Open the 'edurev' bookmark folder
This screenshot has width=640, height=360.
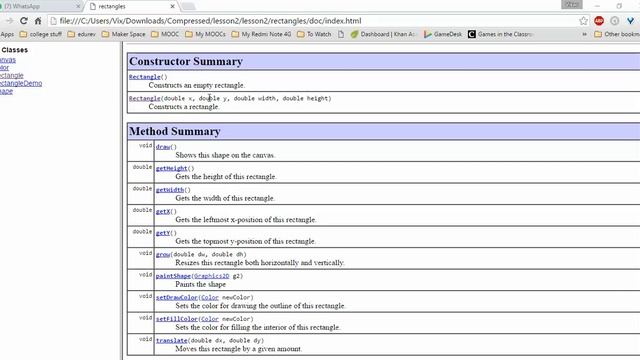82,34
